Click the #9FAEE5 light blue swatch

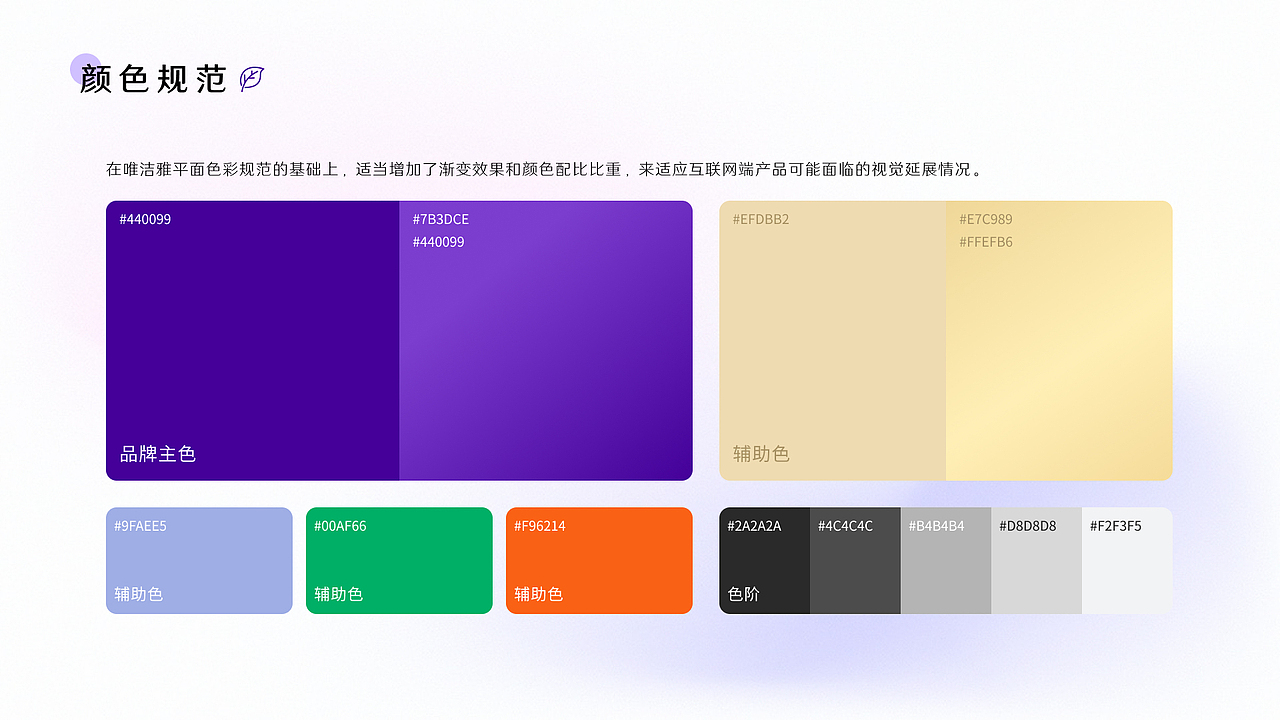(199, 560)
